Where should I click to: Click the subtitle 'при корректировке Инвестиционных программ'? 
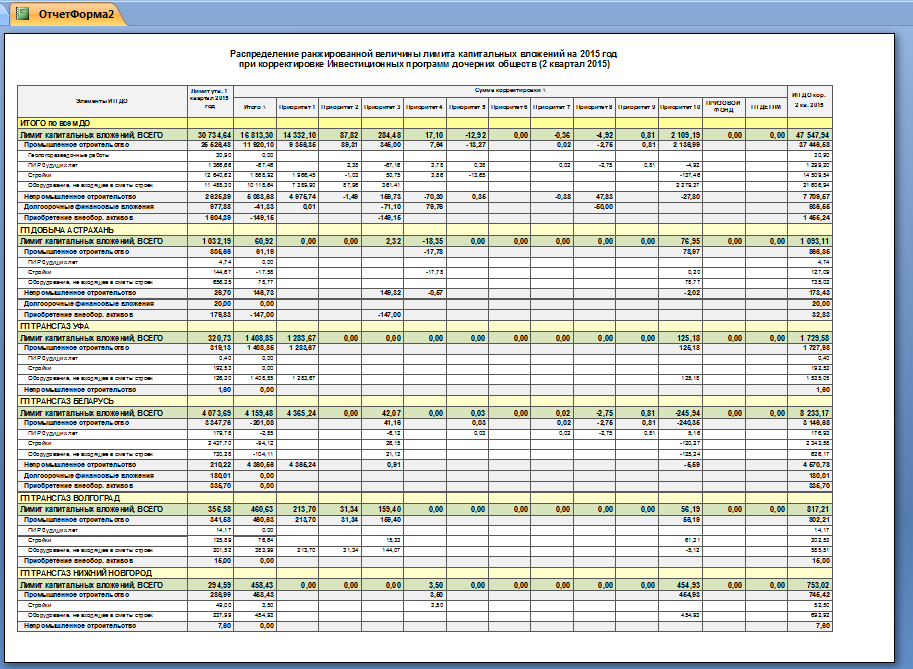424,64
